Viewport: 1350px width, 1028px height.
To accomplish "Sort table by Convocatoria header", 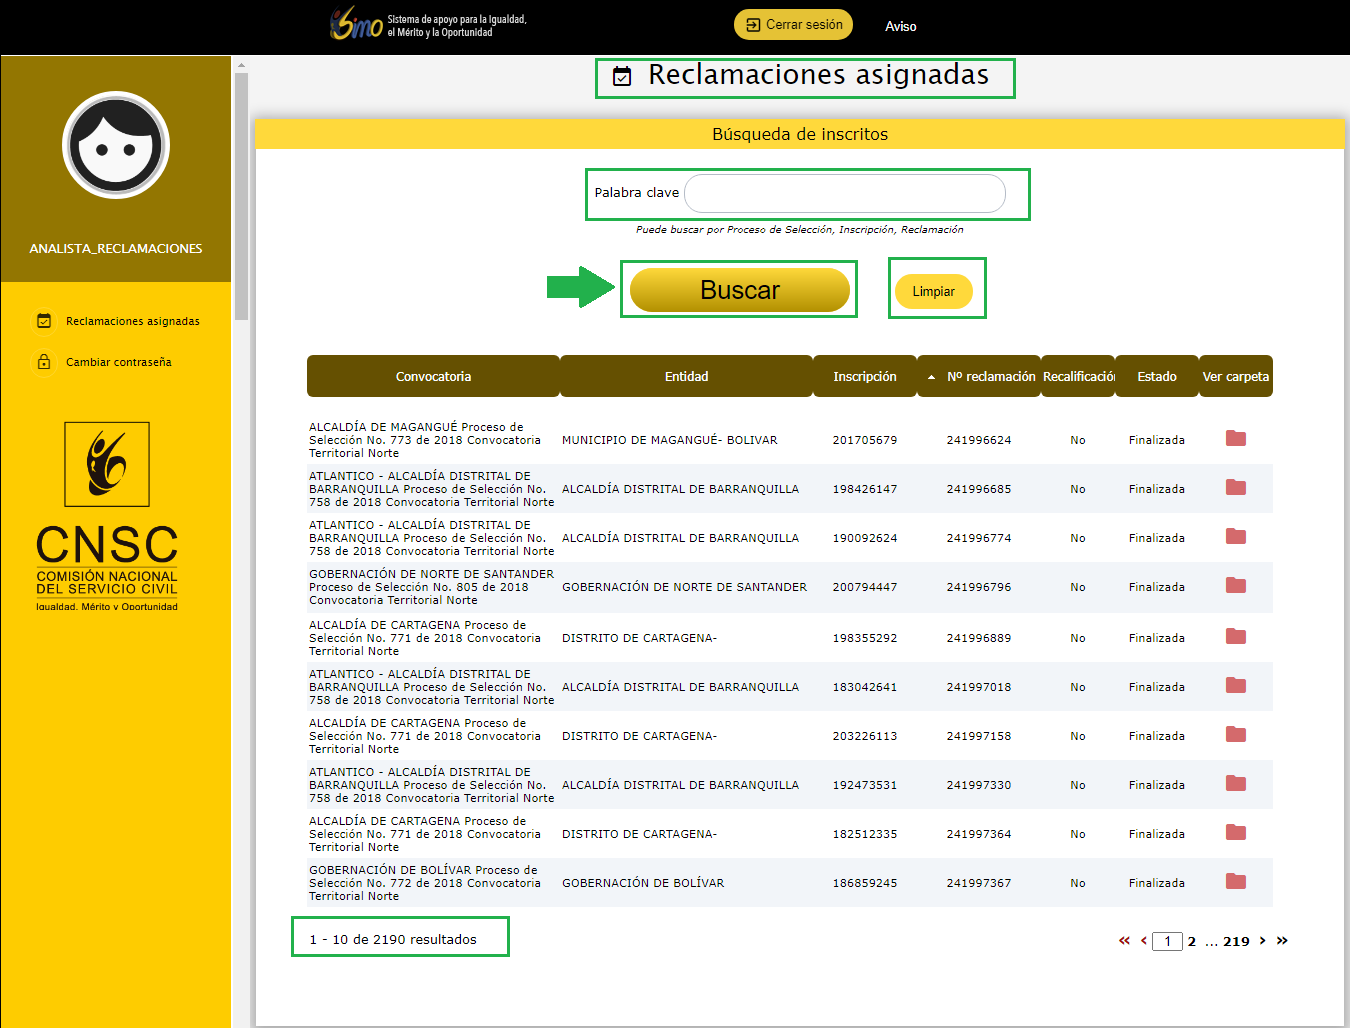I will (x=433, y=377).
